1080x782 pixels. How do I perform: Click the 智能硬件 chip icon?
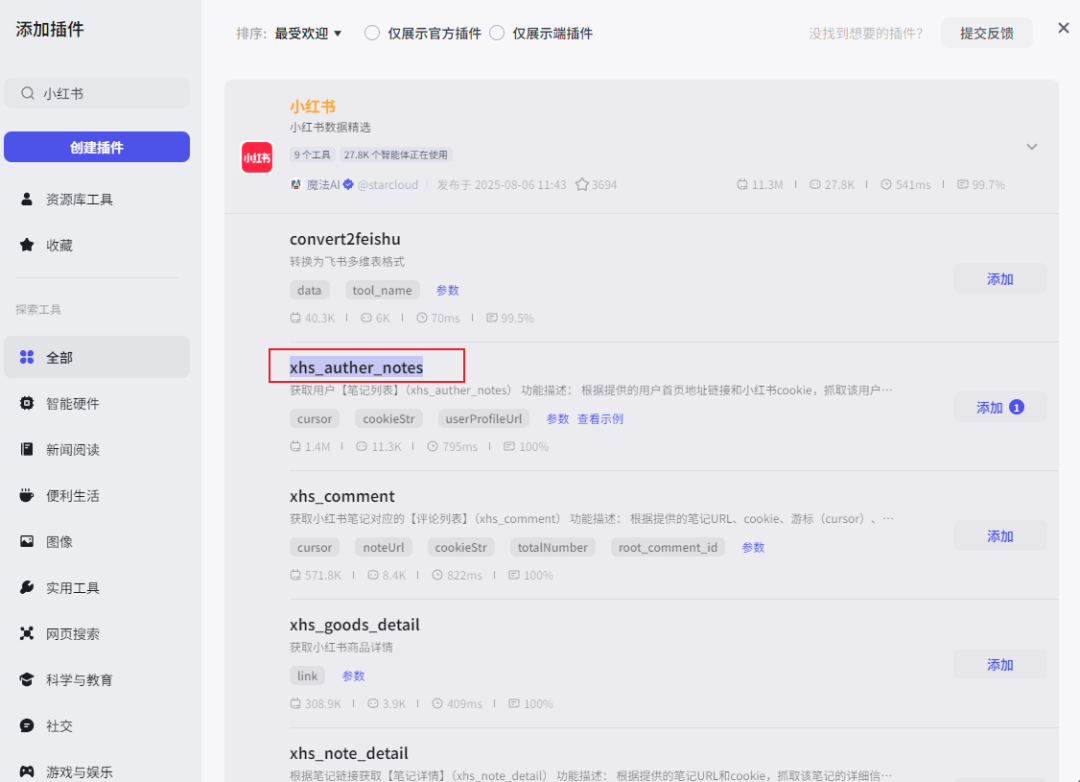point(27,403)
